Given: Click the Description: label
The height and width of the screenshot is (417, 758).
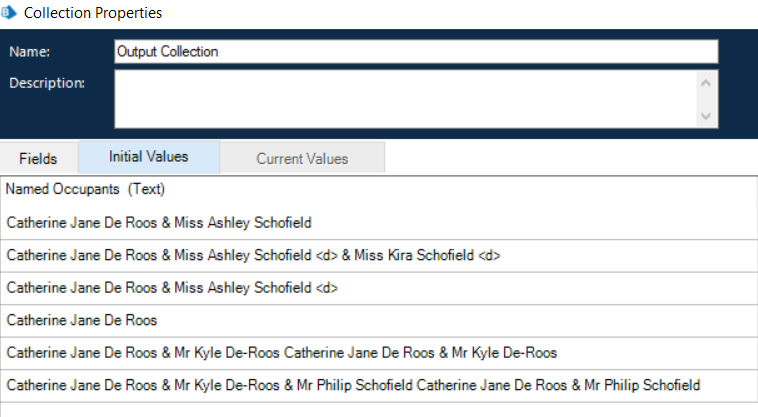Looking at the screenshot, I should 47,82.
